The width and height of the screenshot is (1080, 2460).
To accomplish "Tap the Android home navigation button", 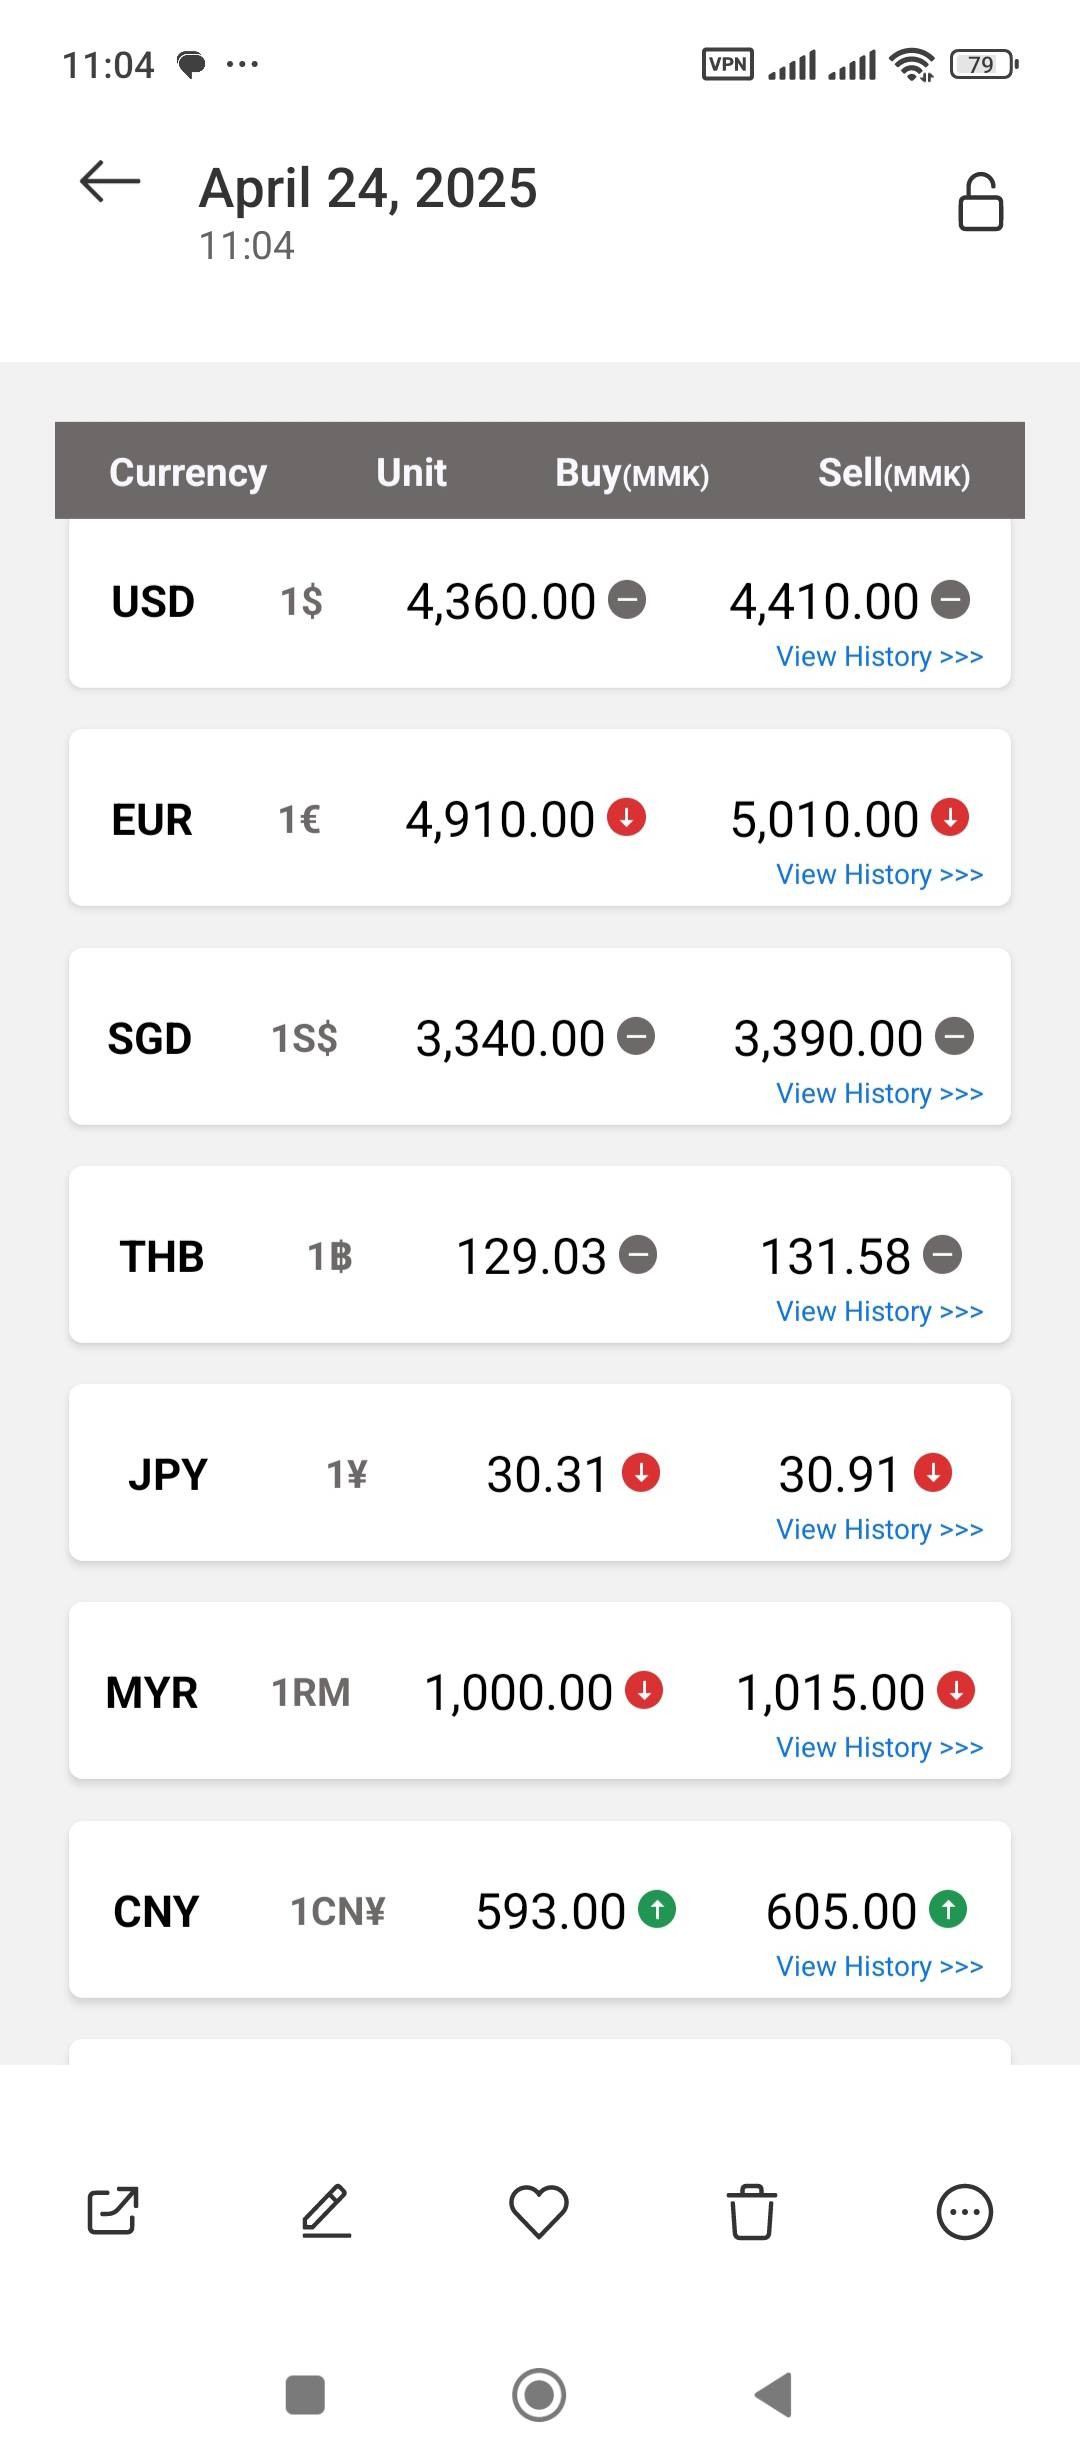I will (539, 2395).
